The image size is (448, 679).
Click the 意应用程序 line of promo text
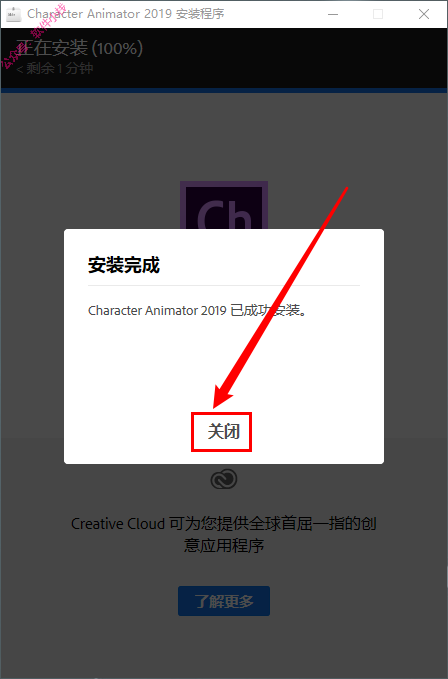[224, 545]
